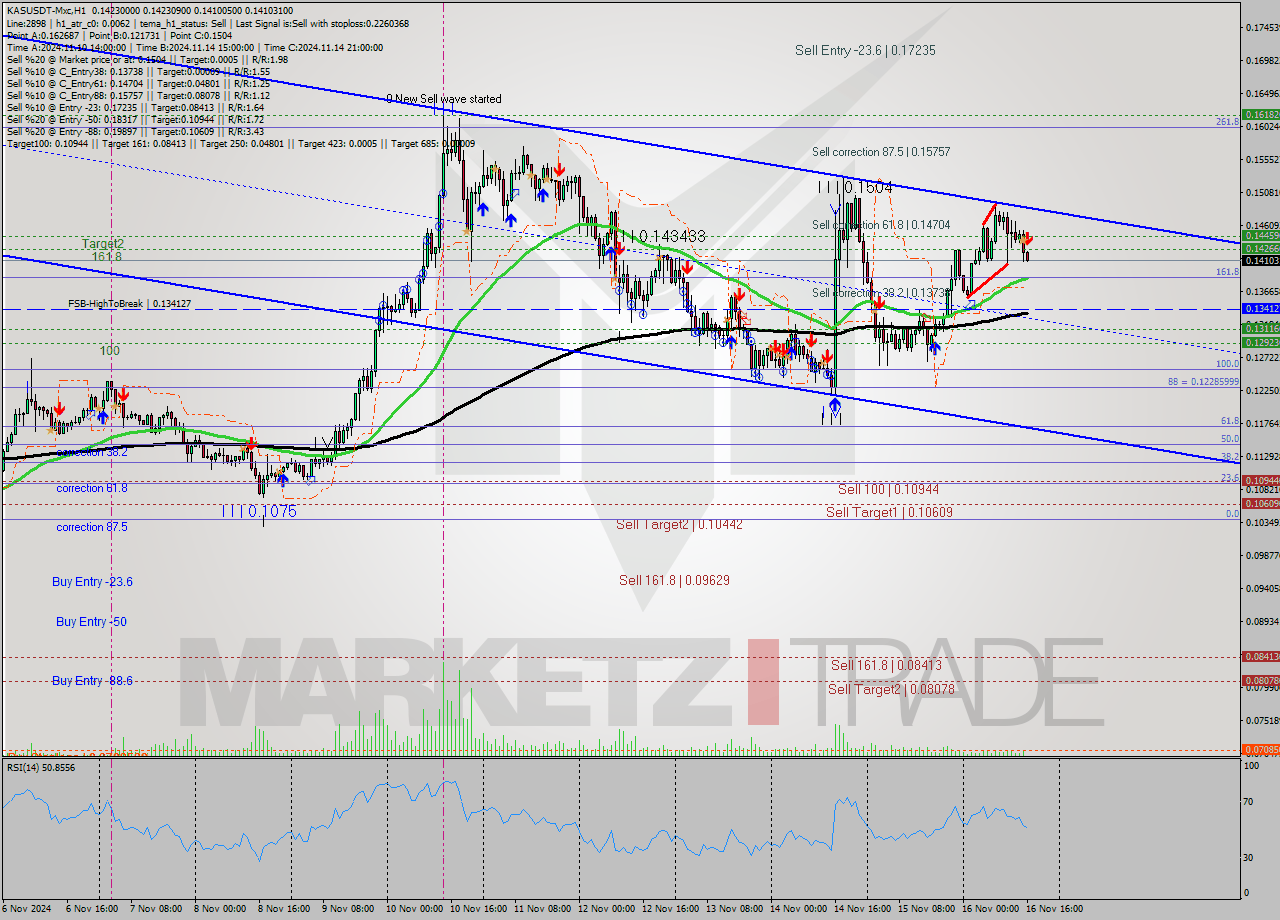Image resolution: width=1280 pixels, height=920 pixels.
Task: Click the green 'Target2' label
Action: click(x=103, y=243)
